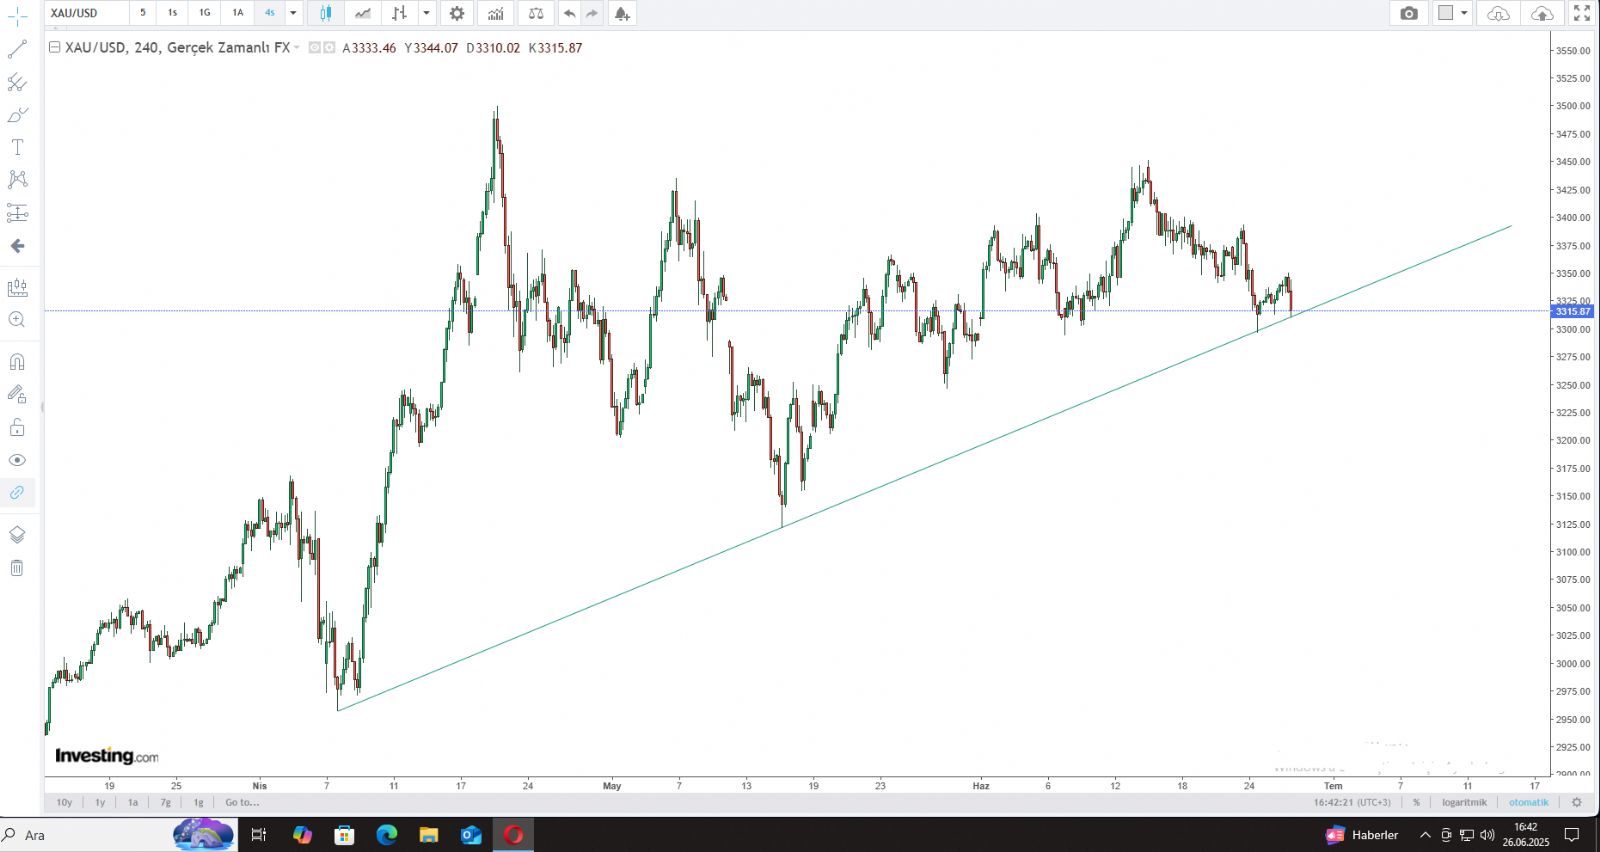Open Outlook from the taskbar
This screenshot has width=1600, height=852.
pyautogui.click(x=471, y=835)
